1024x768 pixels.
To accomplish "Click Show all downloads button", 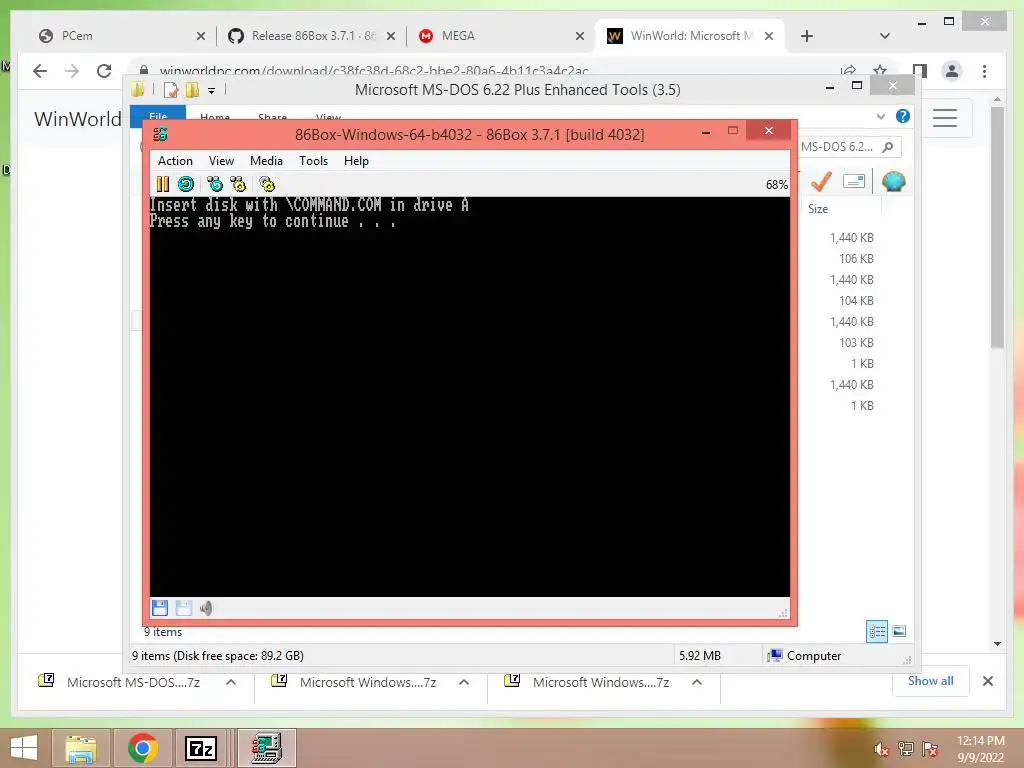I will [931, 681].
